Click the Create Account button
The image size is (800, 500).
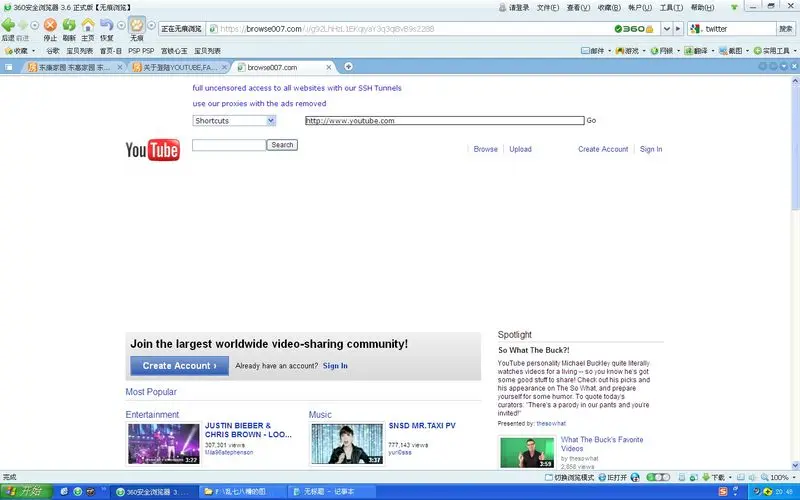pos(179,366)
